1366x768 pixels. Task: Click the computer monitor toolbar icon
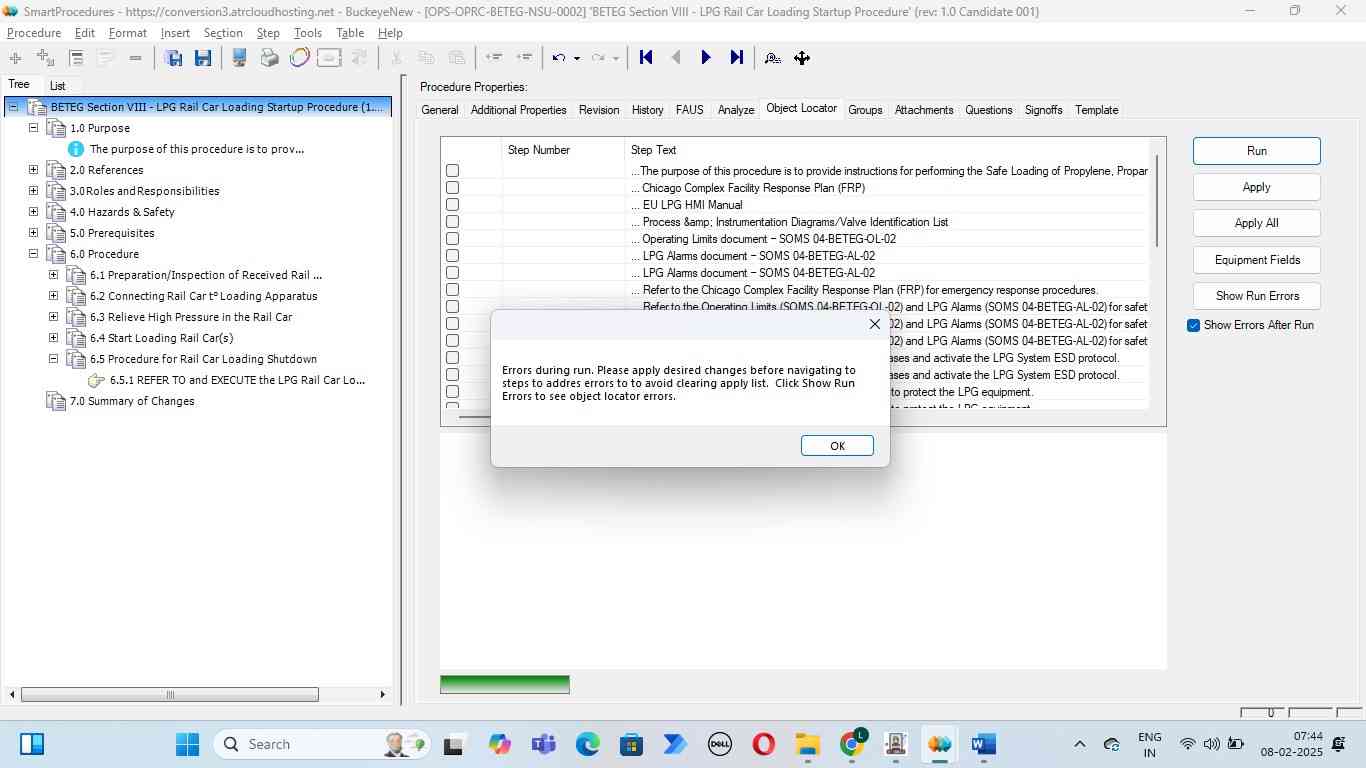(240, 58)
